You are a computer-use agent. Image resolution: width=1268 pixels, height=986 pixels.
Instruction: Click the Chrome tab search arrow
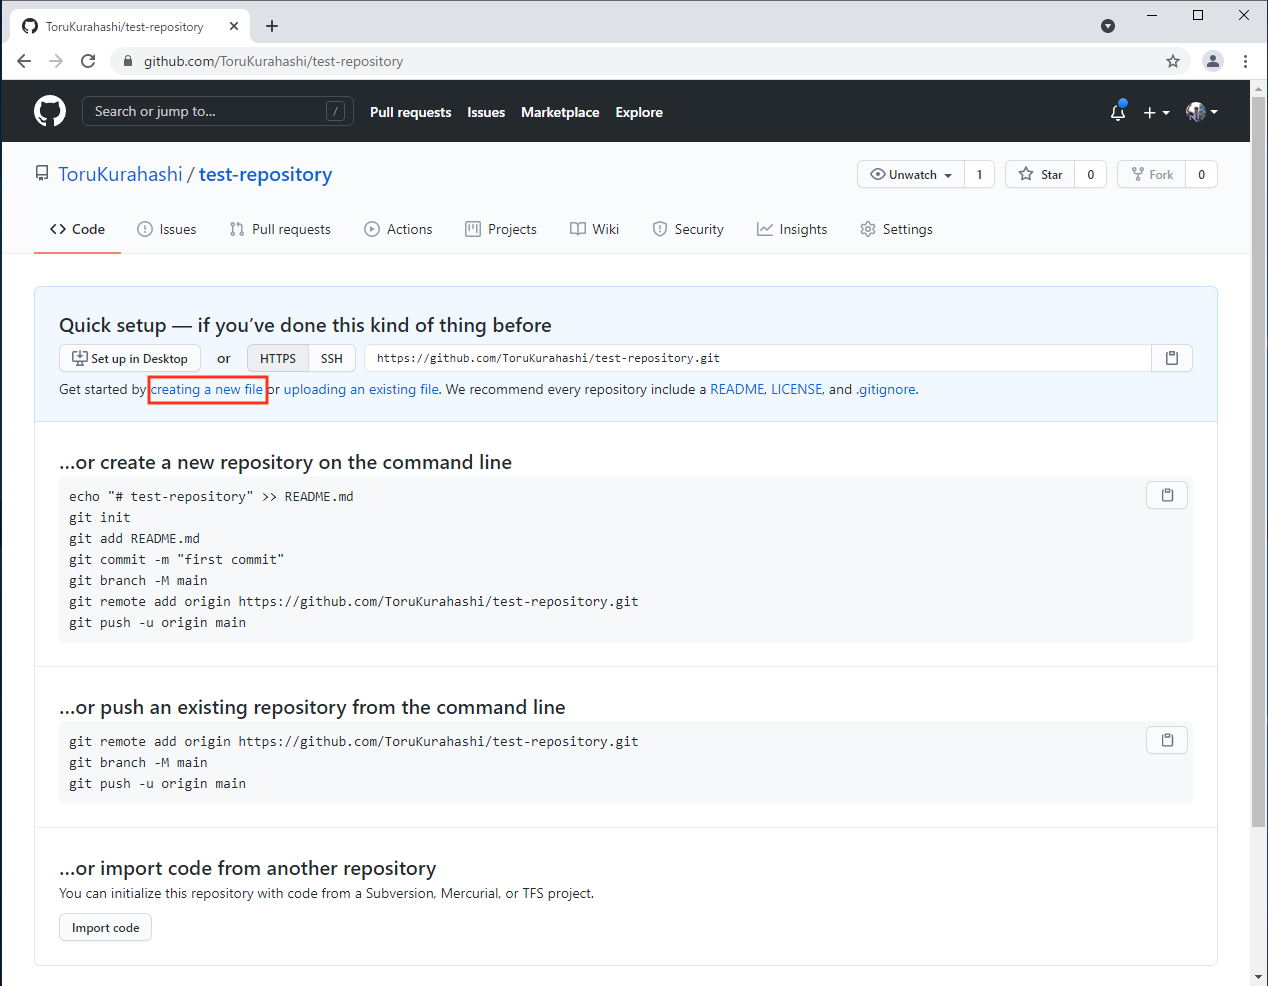click(x=1108, y=26)
